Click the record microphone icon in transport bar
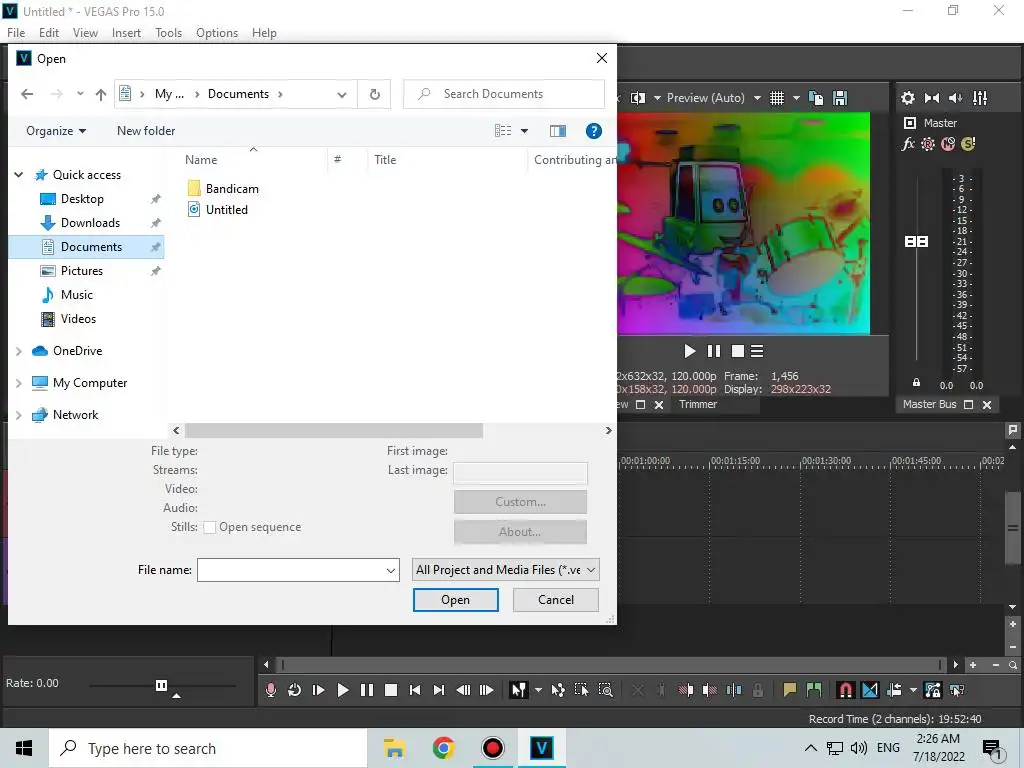The height and width of the screenshot is (768, 1024). [270, 690]
